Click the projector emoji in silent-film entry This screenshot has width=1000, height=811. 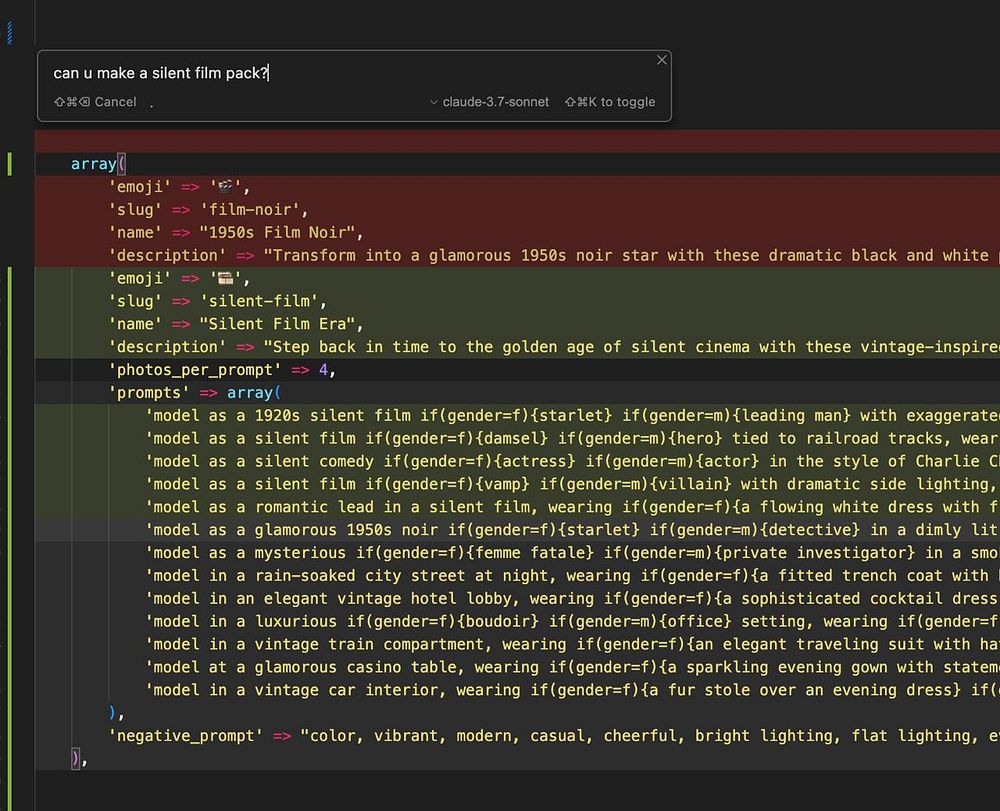229,279
